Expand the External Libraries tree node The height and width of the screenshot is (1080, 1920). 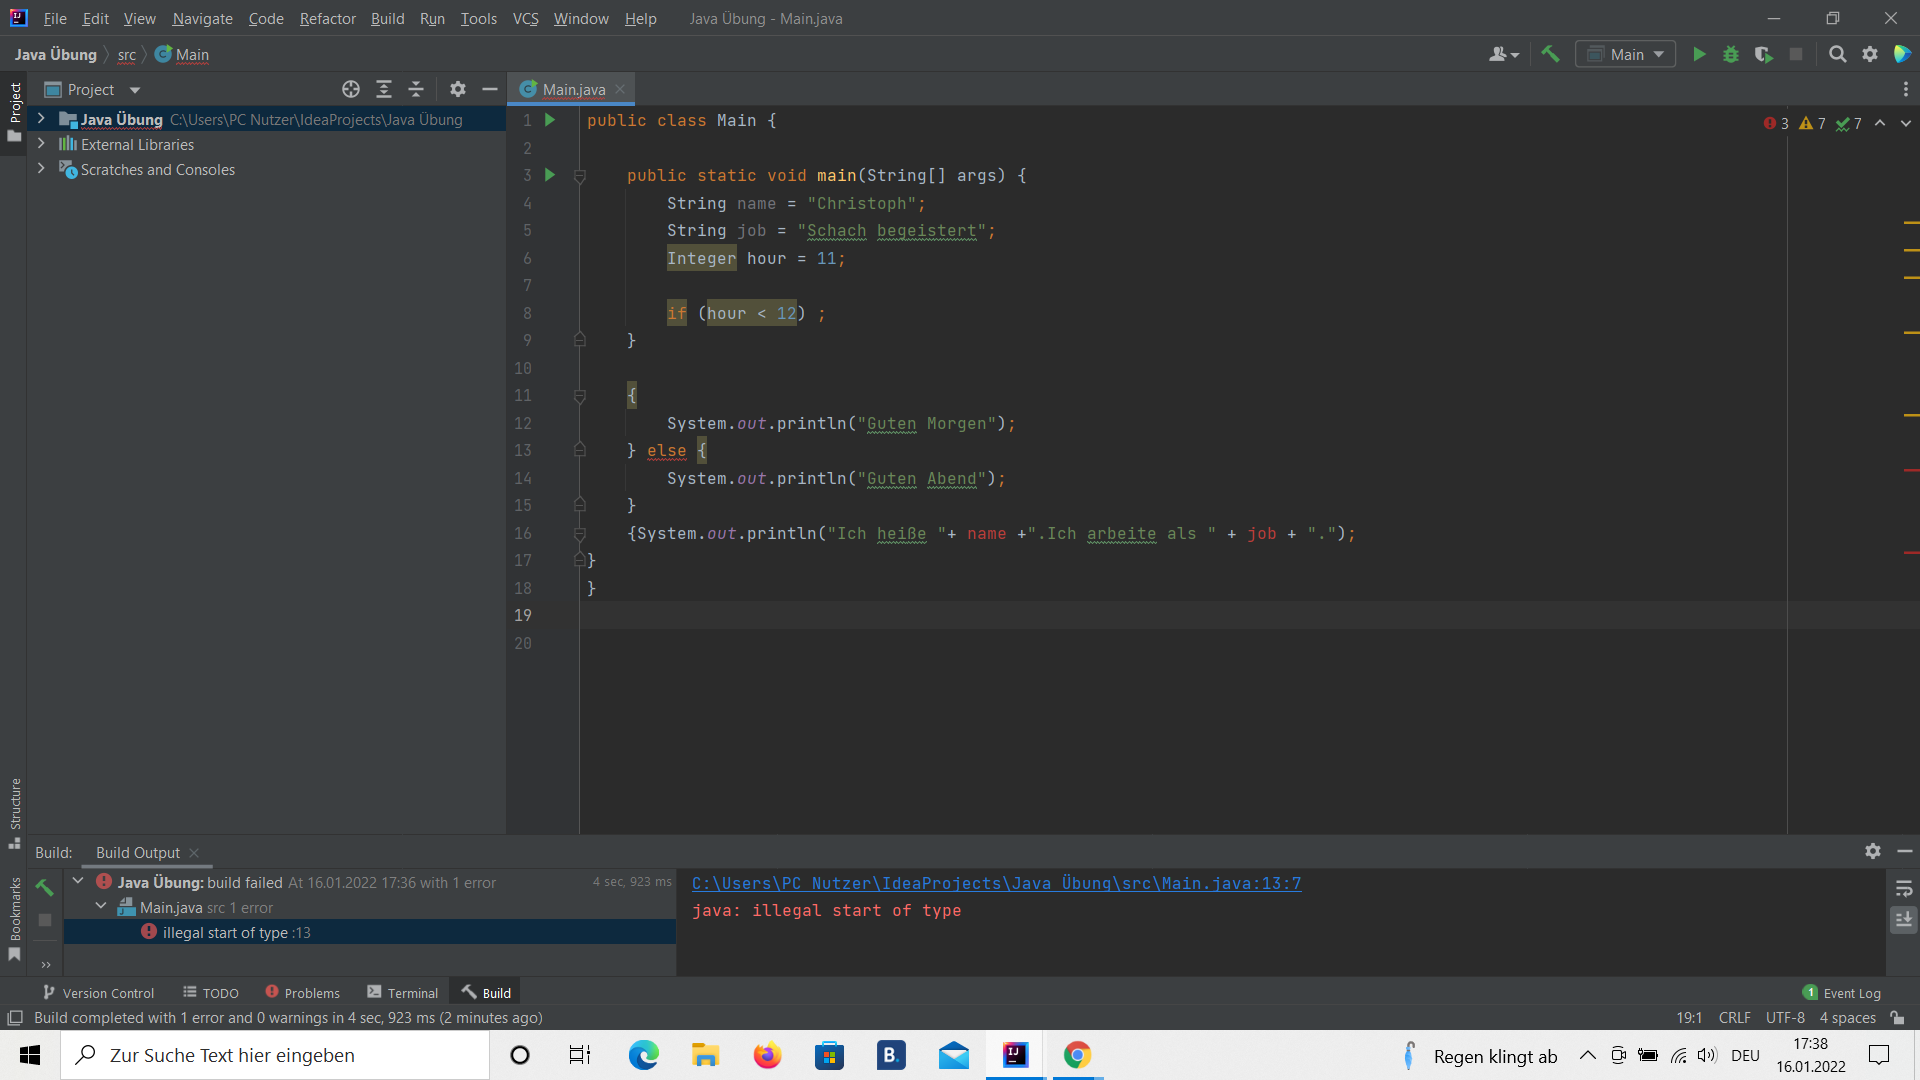41,144
